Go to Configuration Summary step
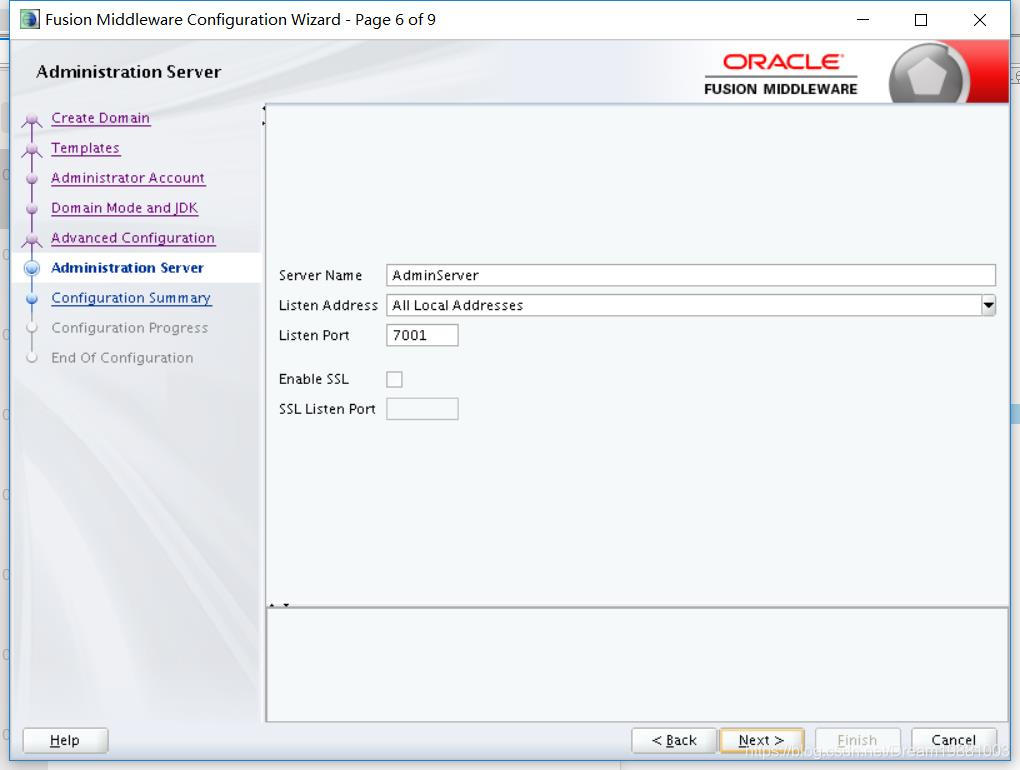Screen dimensions: 1020x770 tap(131, 298)
